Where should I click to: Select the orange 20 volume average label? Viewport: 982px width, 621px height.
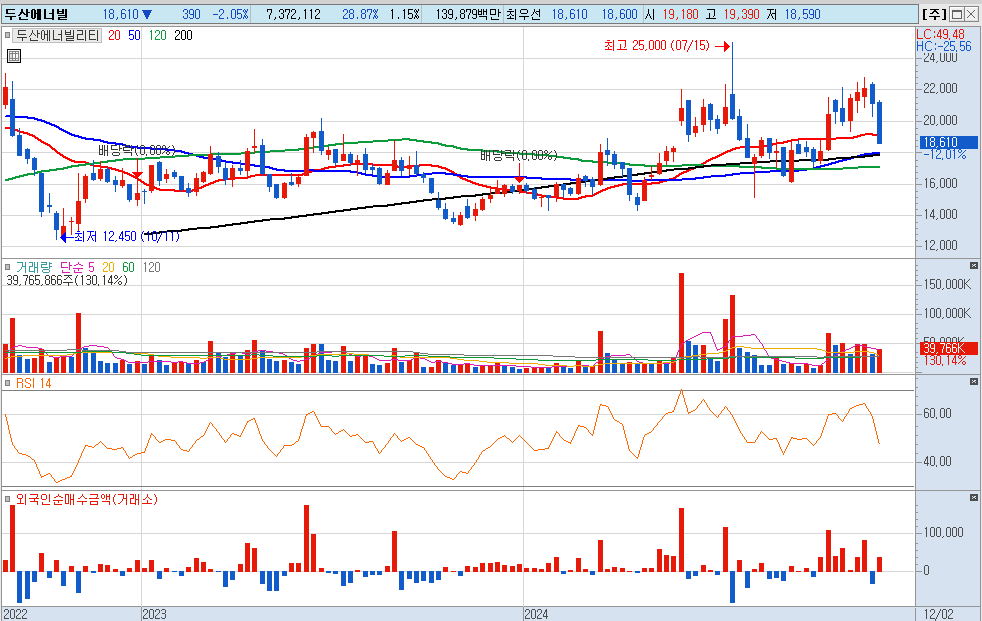[108, 267]
